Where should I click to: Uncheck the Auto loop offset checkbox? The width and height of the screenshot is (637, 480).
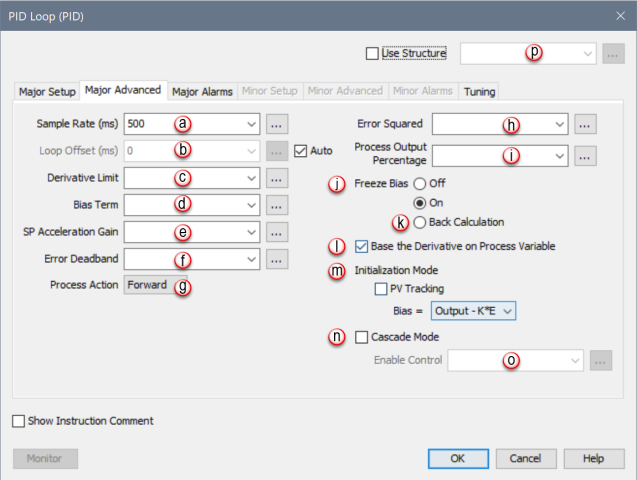pos(302,152)
